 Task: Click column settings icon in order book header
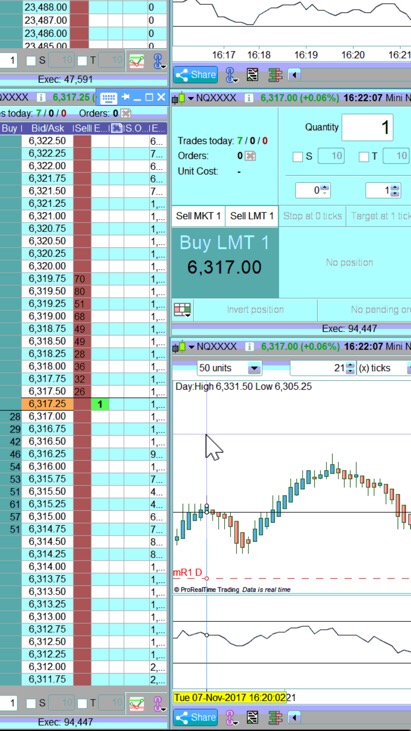click(116, 128)
